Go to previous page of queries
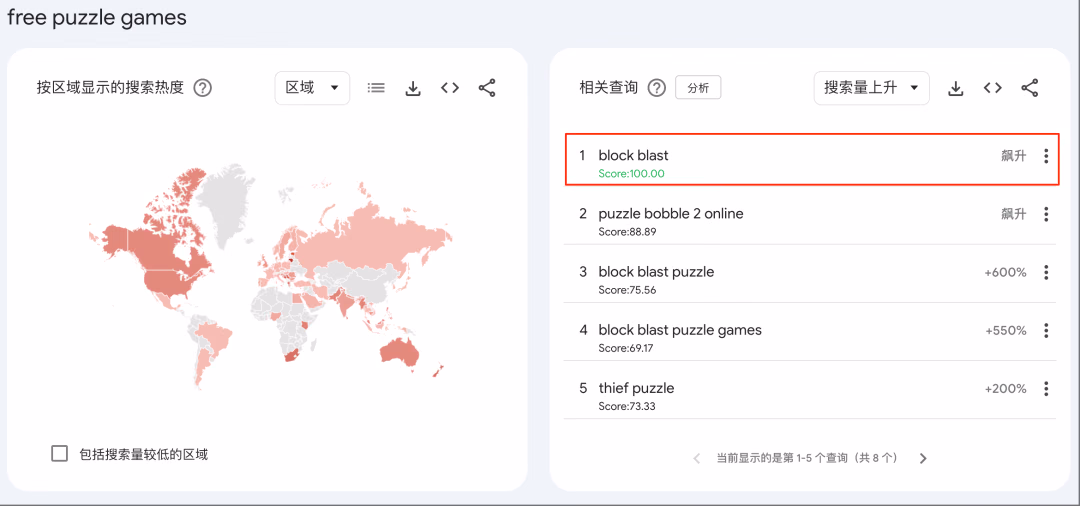The height and width of the screenshot is (506, 1080). point(696,458)
